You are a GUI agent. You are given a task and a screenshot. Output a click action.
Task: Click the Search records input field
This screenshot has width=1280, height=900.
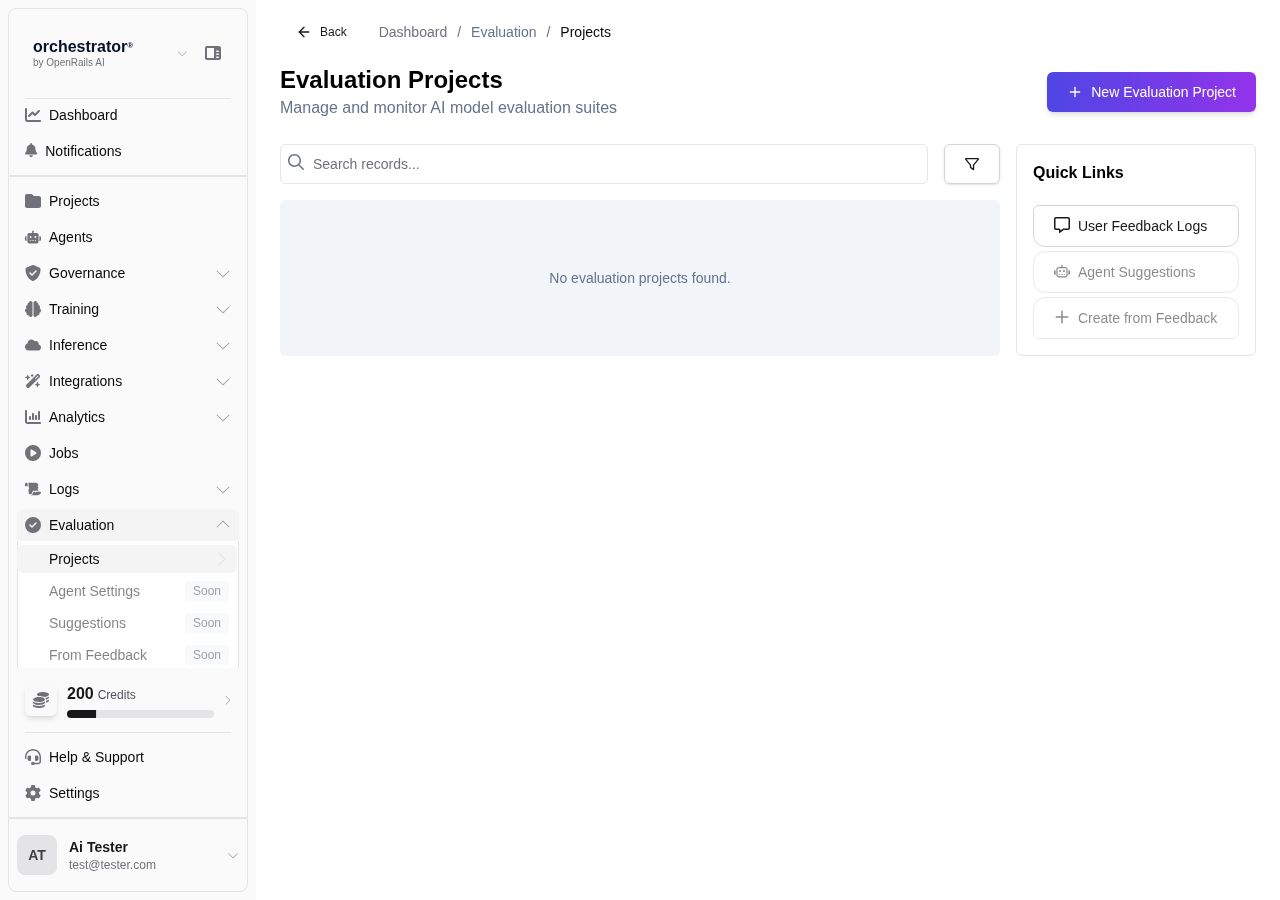click(604, 163)
